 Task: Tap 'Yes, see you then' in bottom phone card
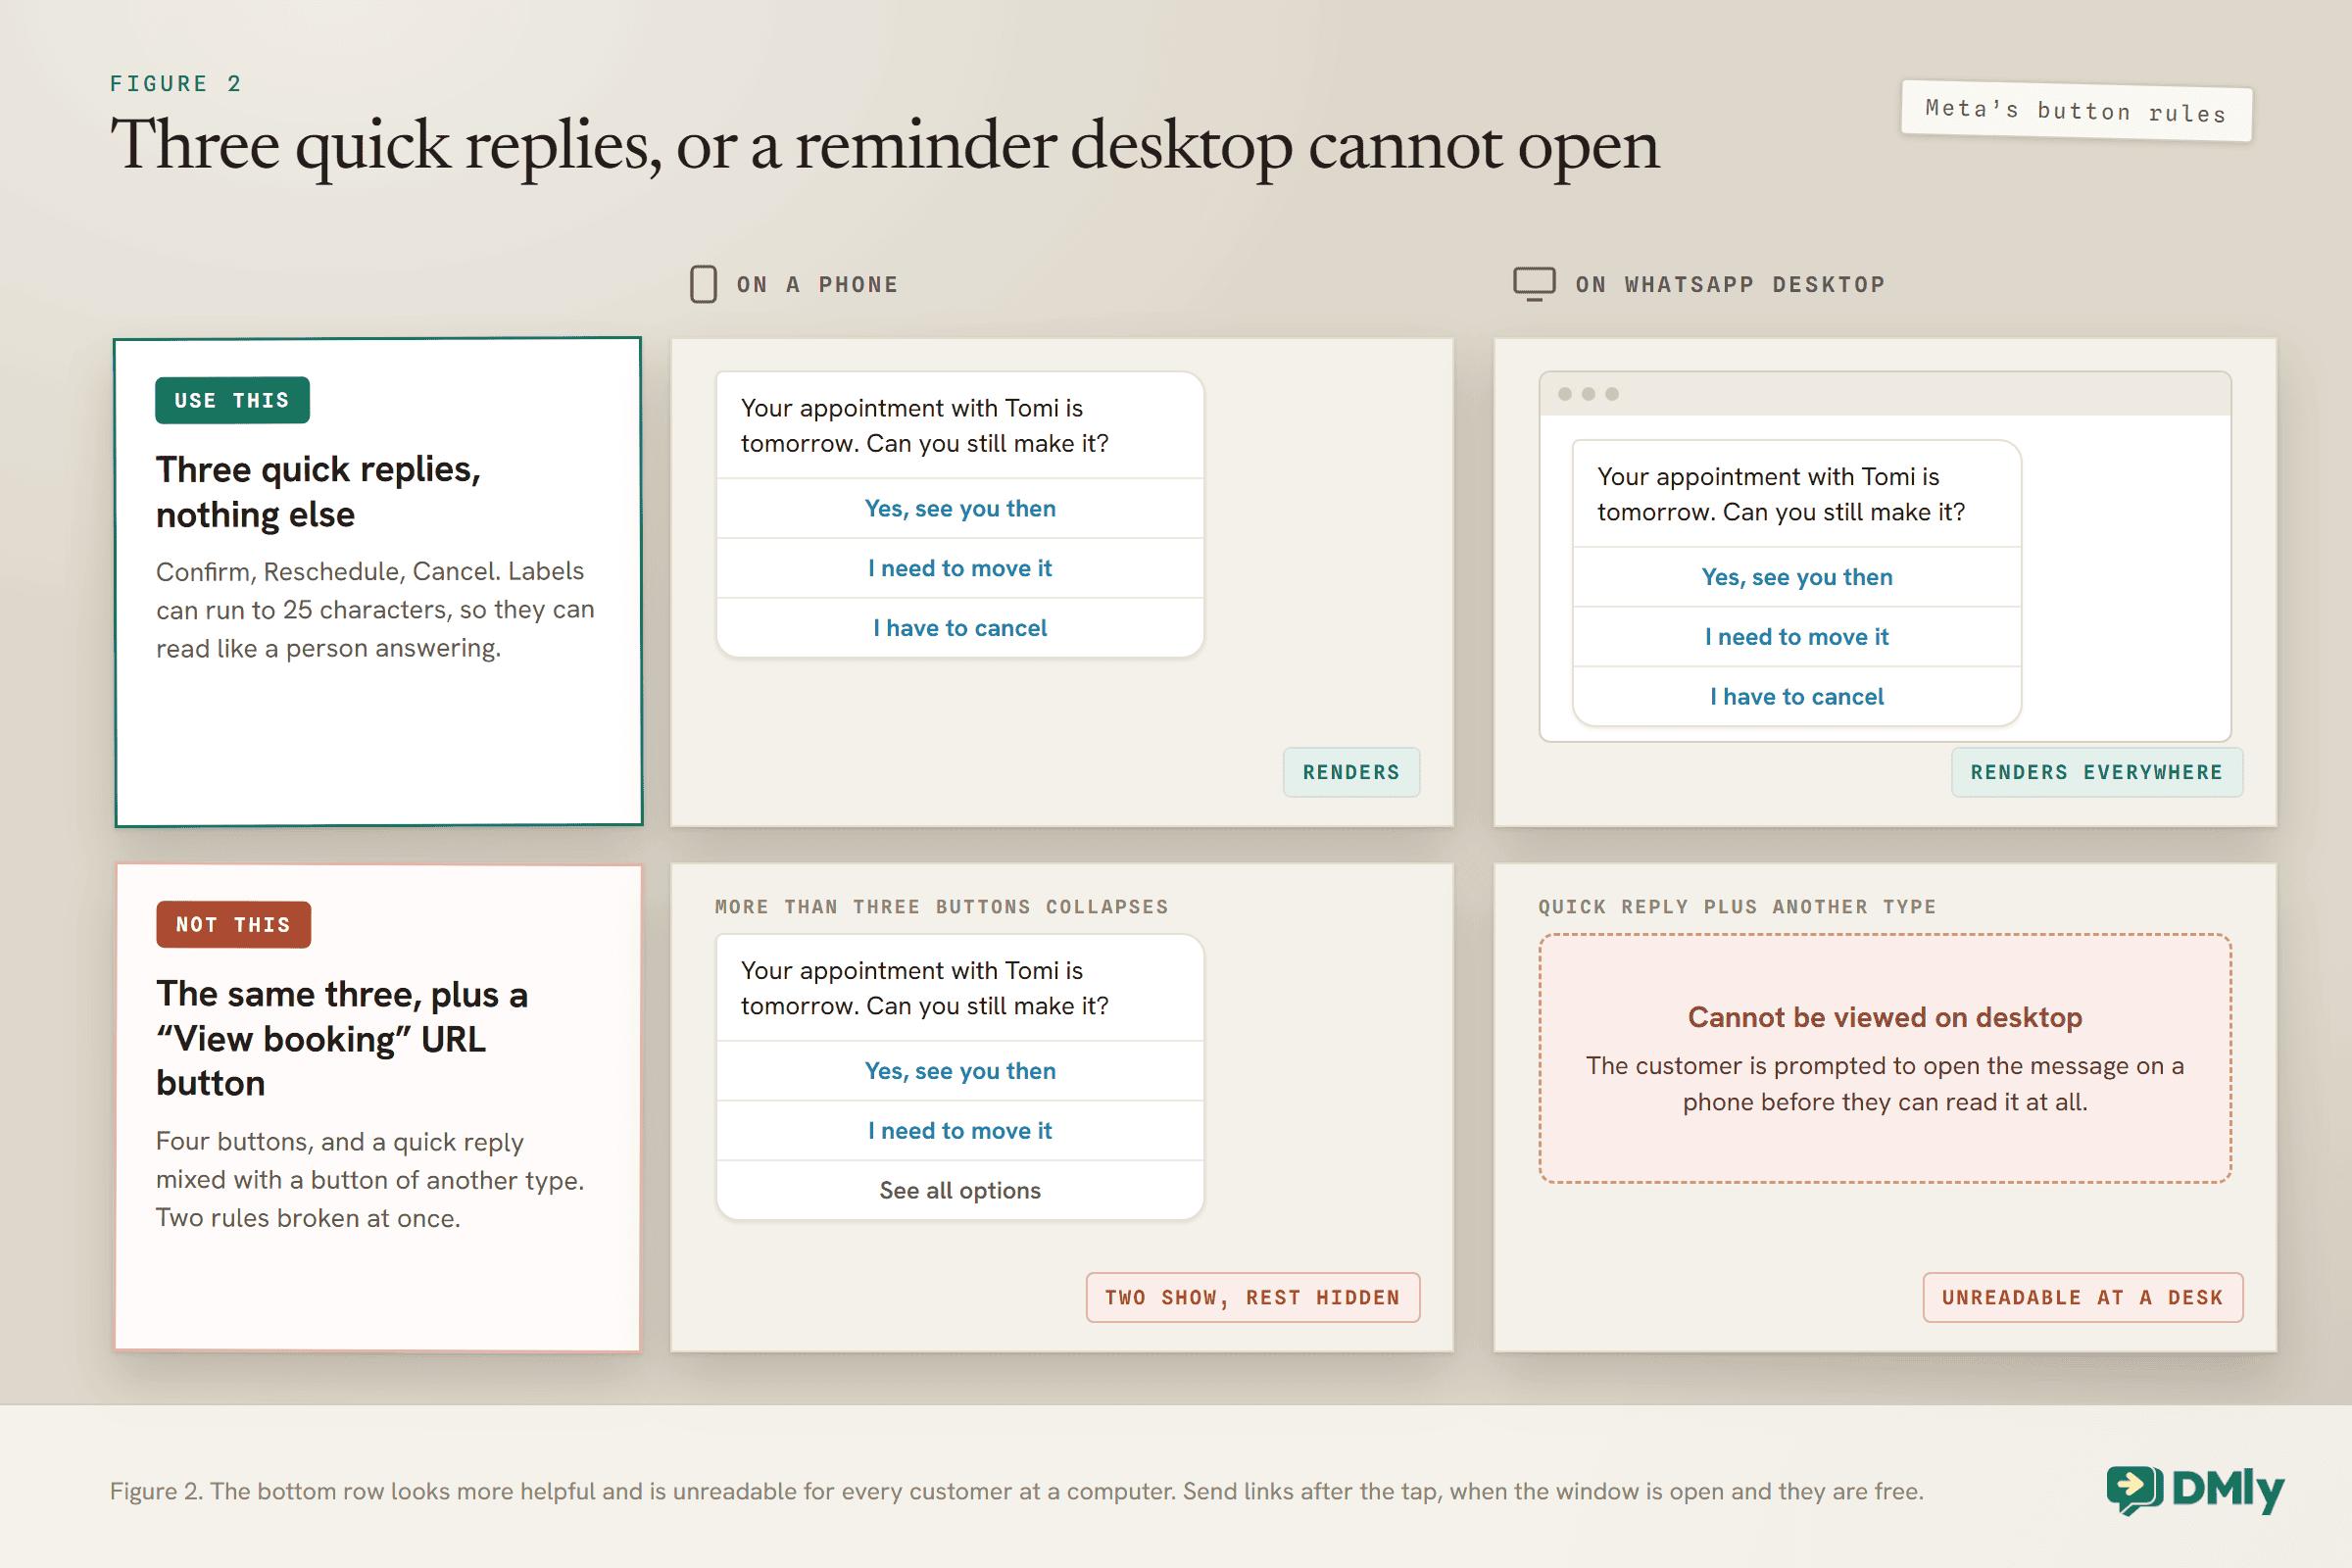[960, 1071]
